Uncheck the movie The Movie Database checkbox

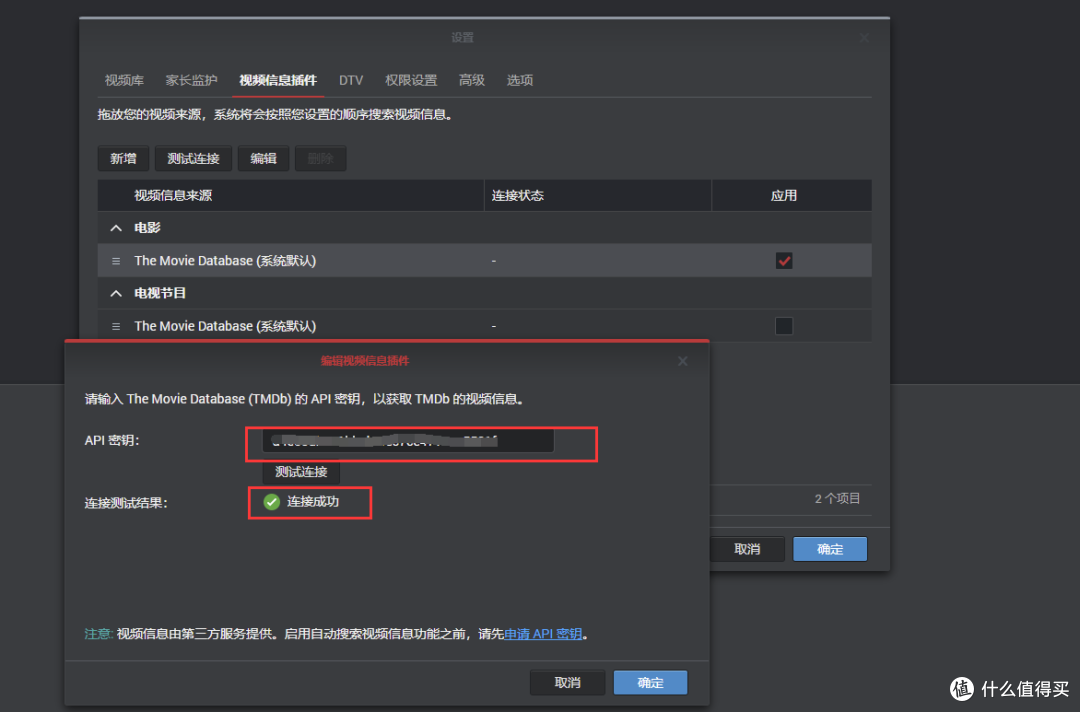coord(784,261)
